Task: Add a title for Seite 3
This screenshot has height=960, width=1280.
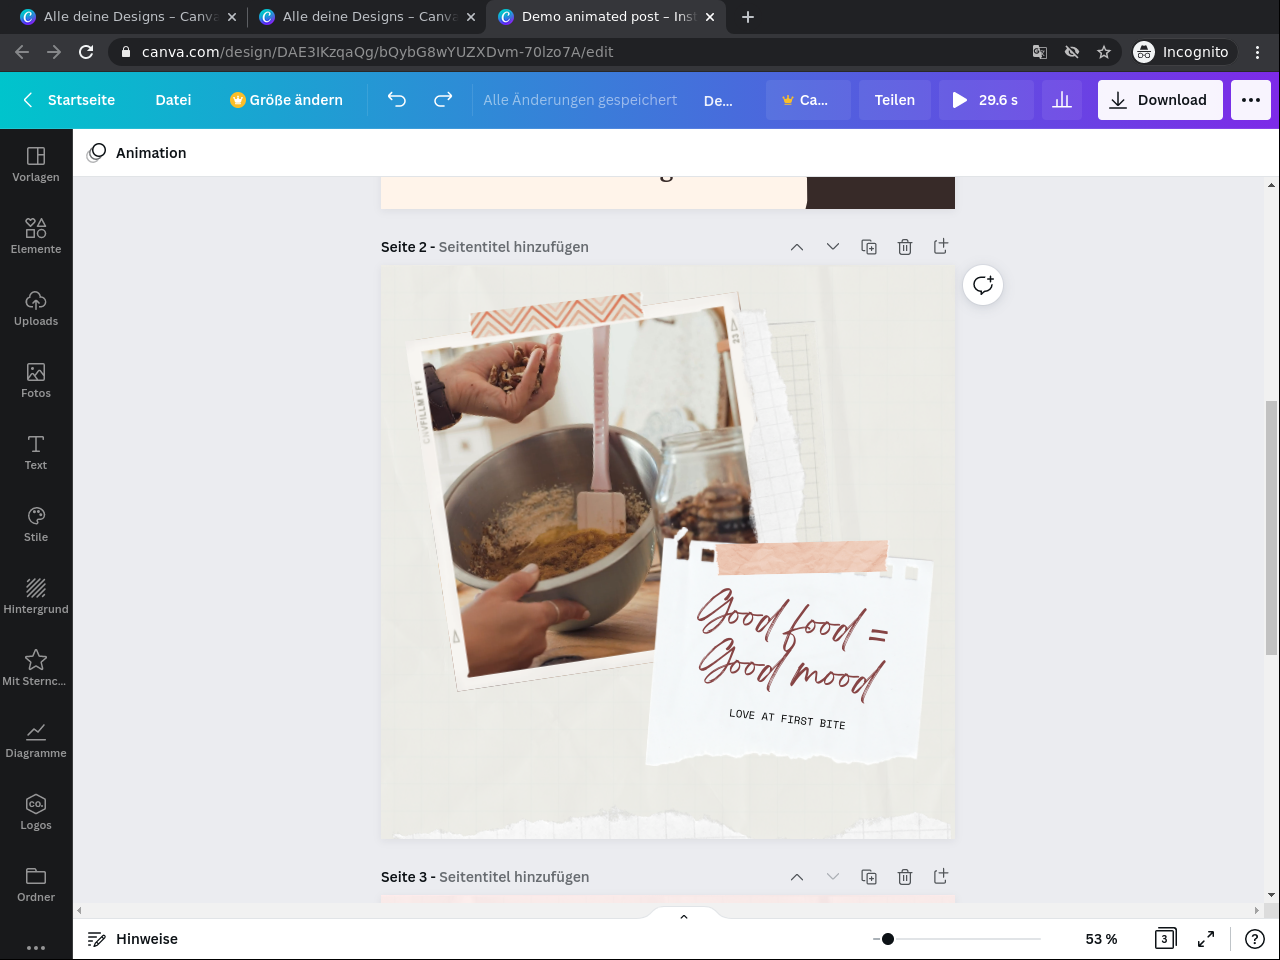Action: (x=514, y=877)
